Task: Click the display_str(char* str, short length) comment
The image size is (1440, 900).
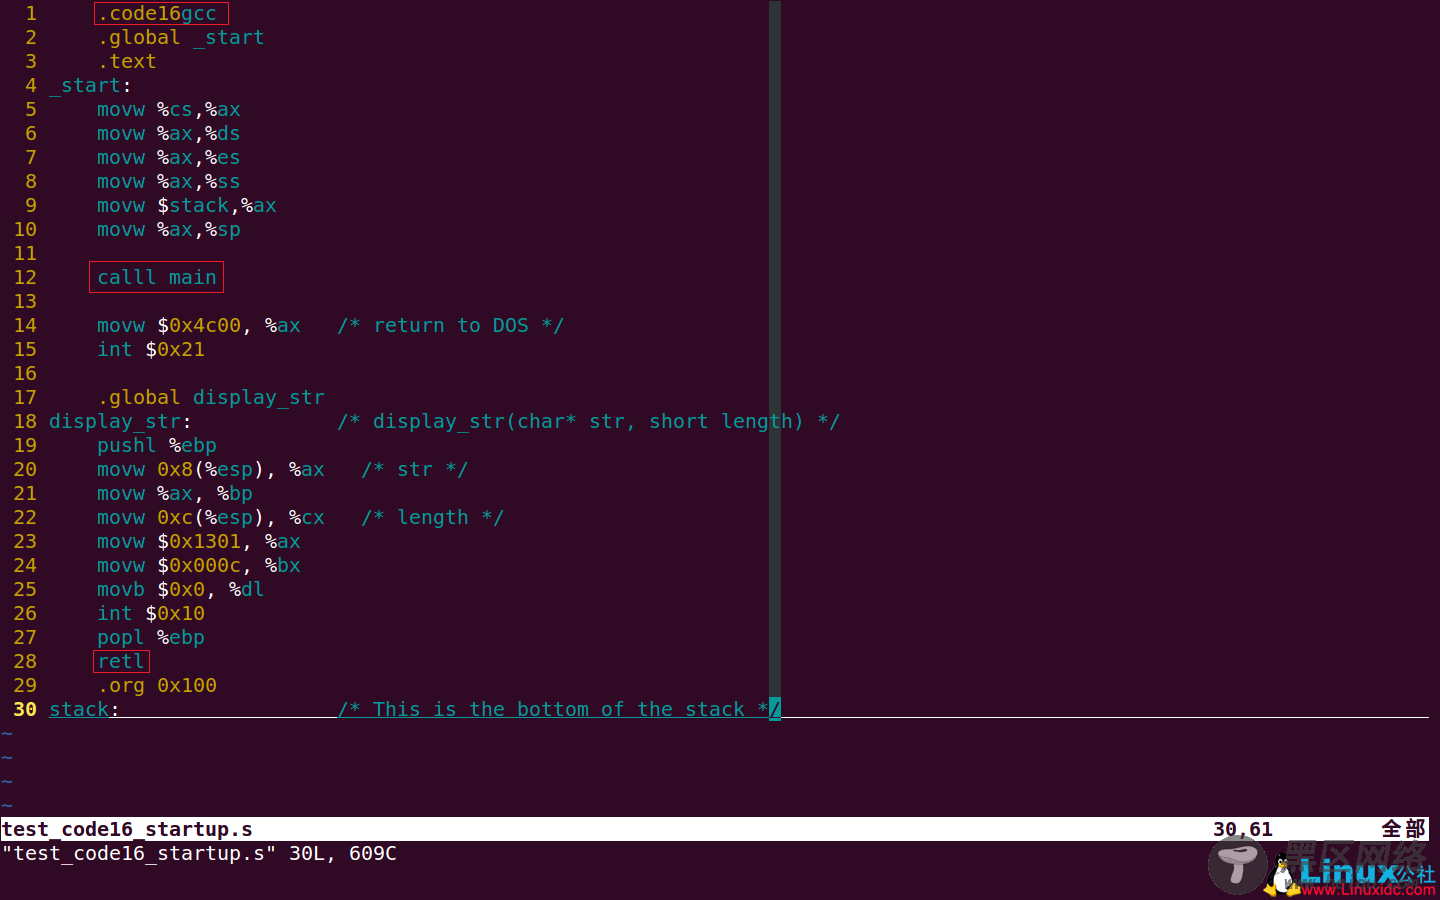Action: click(589, 421)
